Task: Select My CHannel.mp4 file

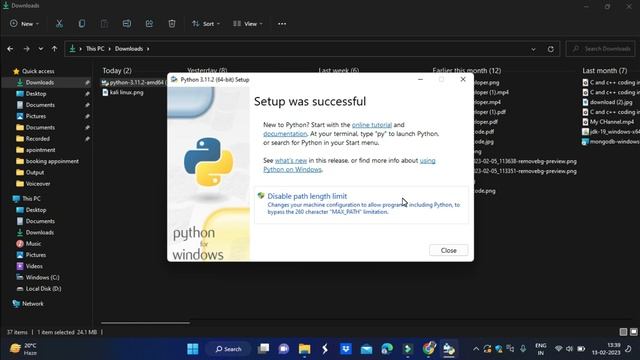Action: coord(611,122)
